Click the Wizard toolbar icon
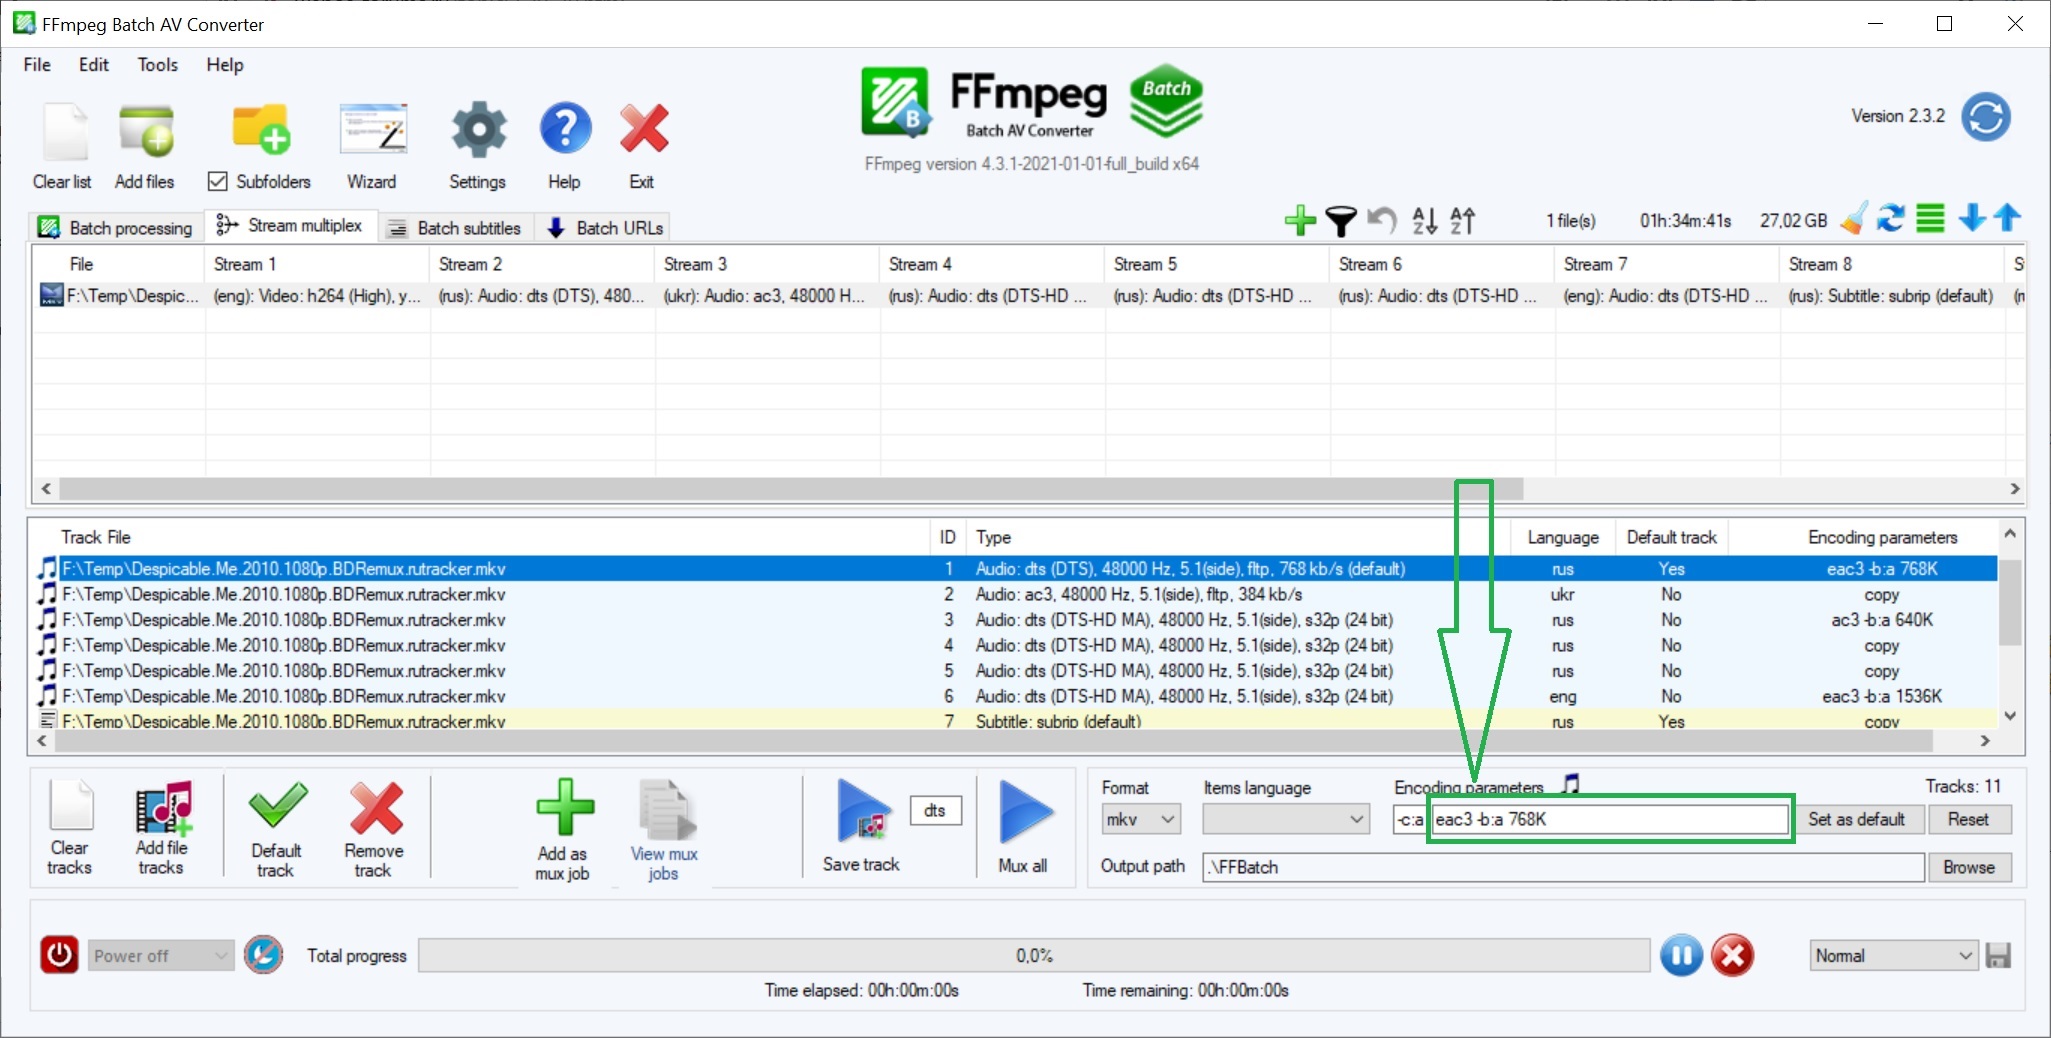The image size is (2051, 1038). click(x=372, y=131)
